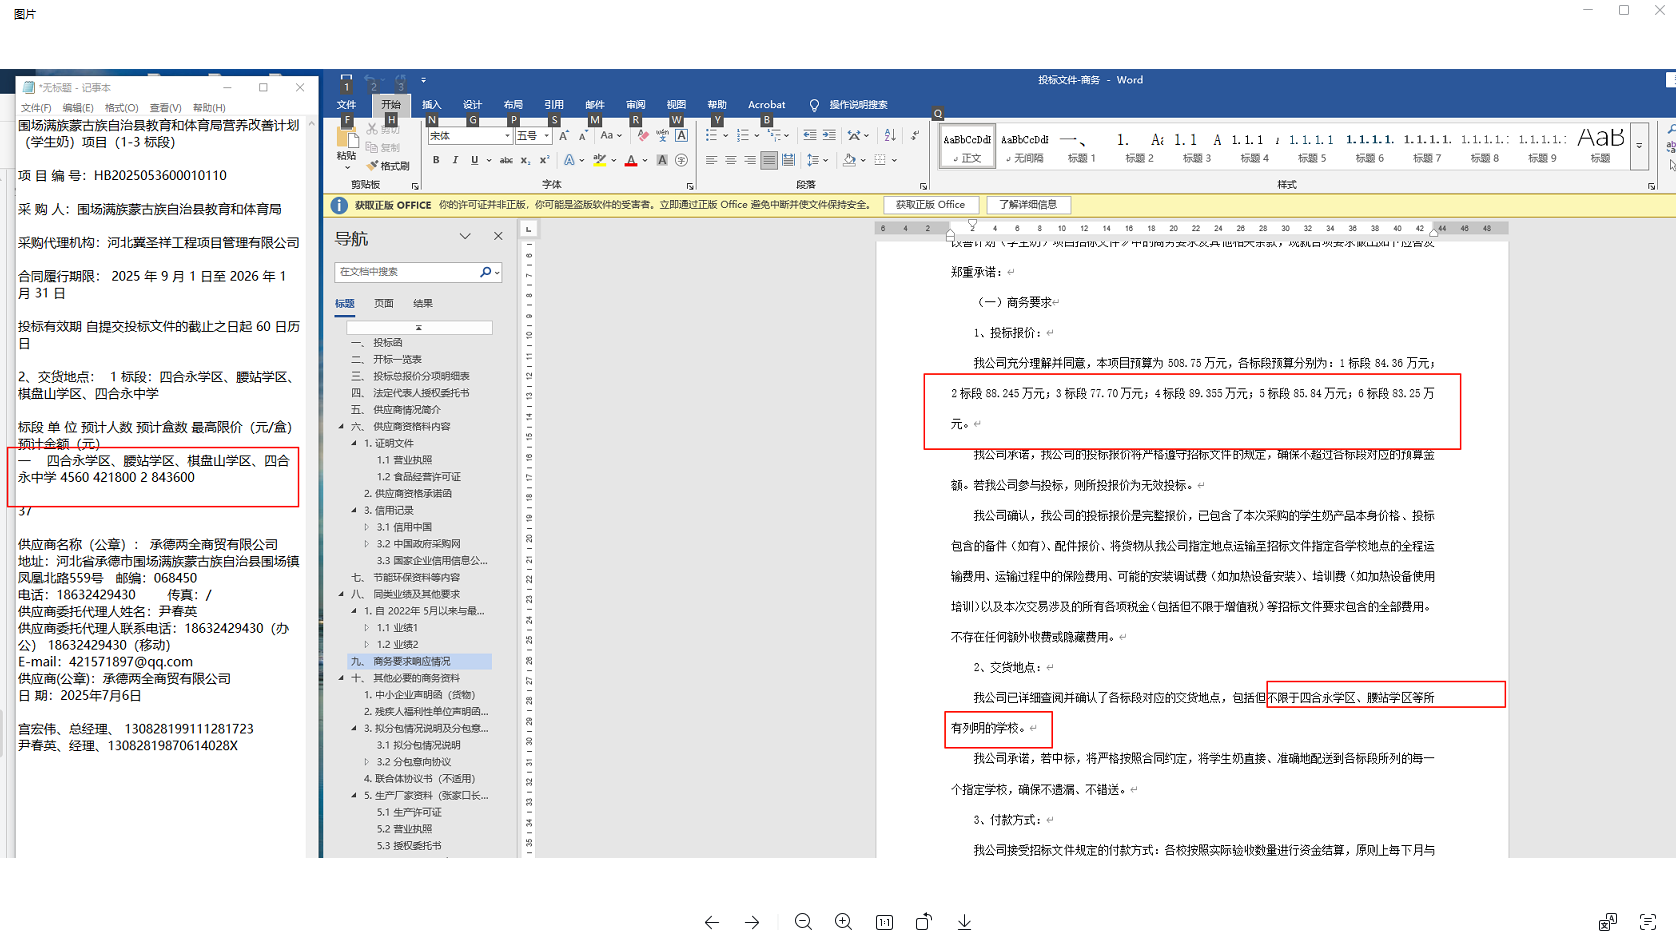Screen dimensions: 1676x944
Task: Increase paragraph indent
Action: (x=829, y=136)
